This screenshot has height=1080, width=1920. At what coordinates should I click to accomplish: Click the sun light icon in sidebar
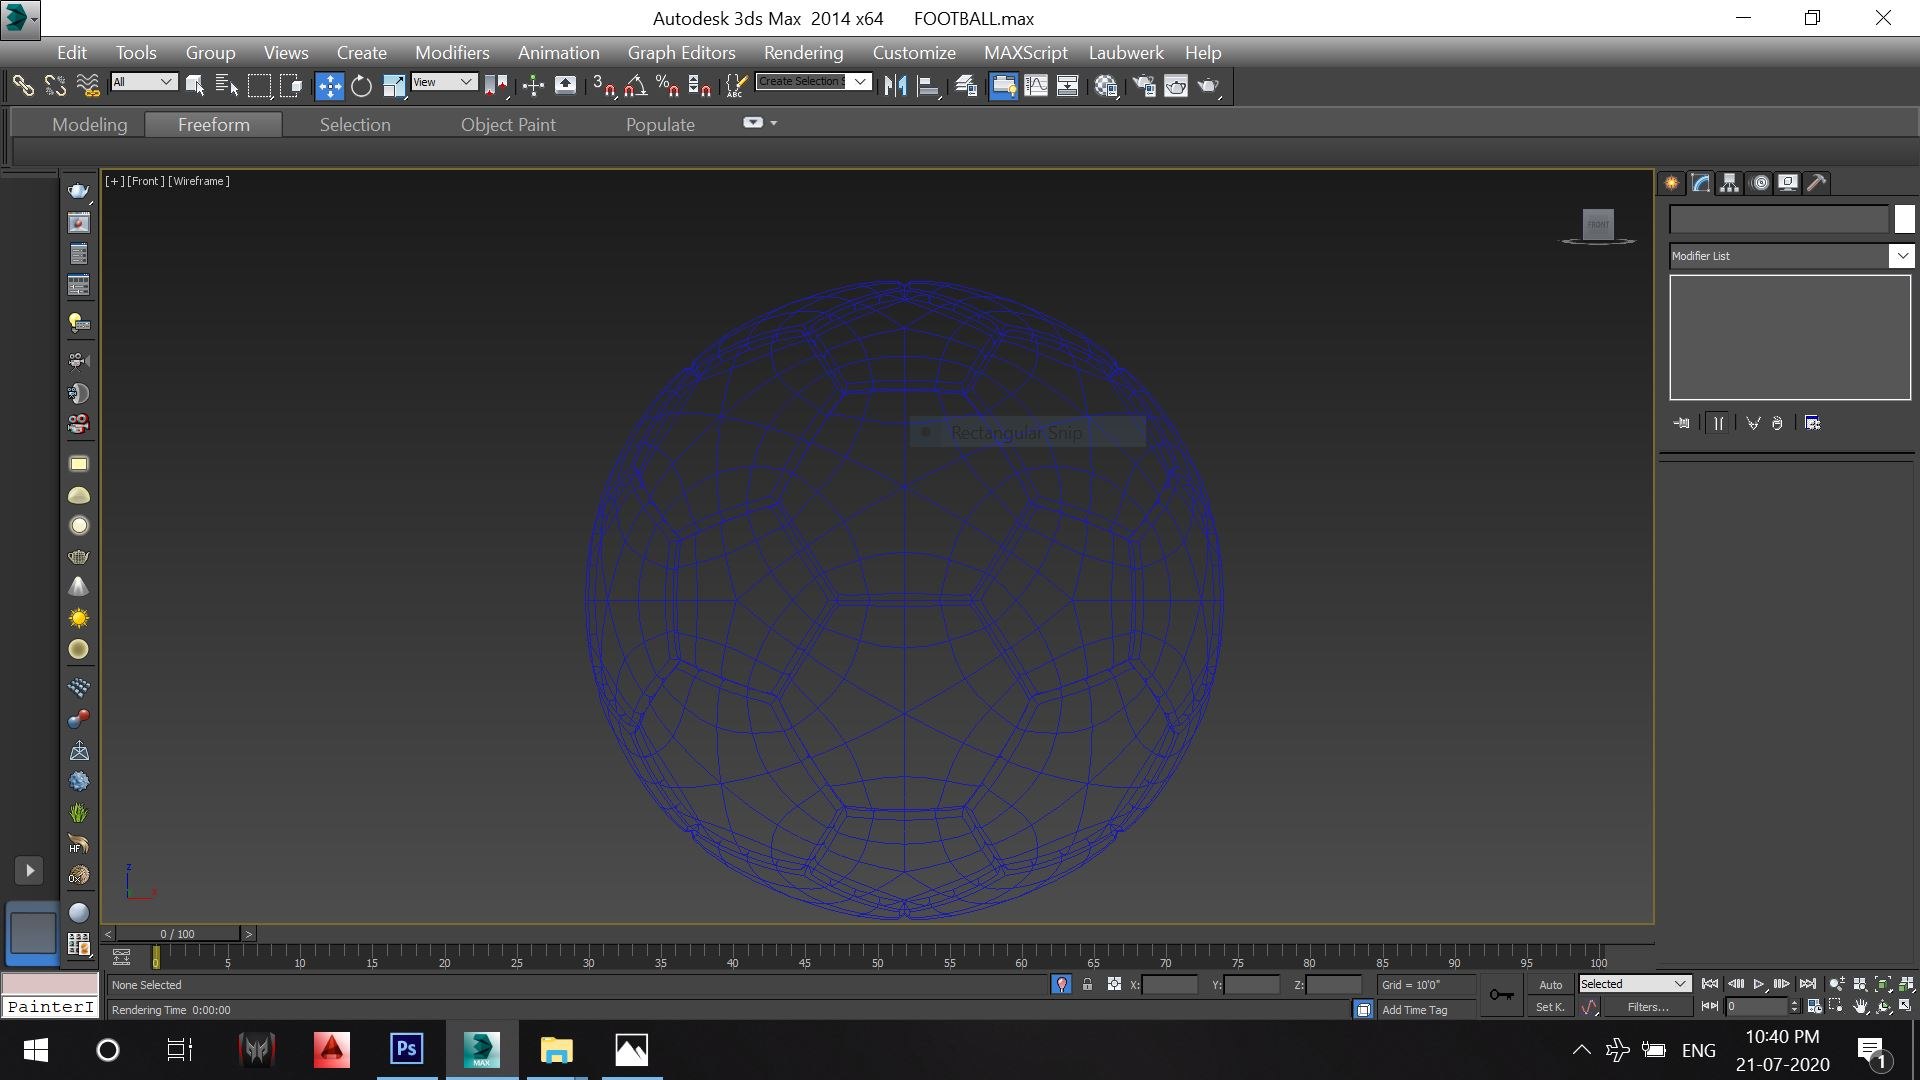click(79, 618)
